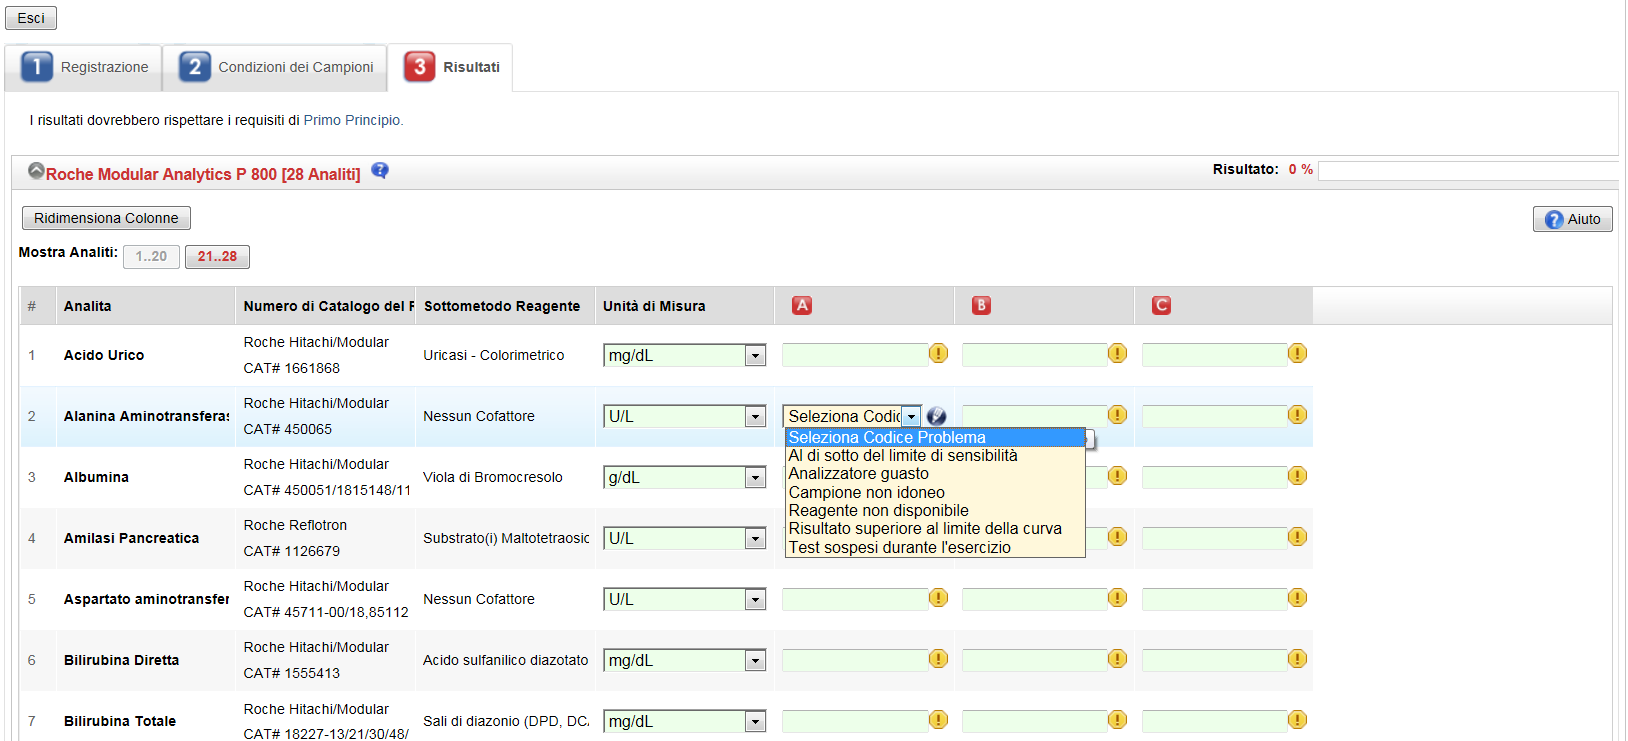1628x741 pixels.
Task: Show analytes 21..28
Action: coord(217,257)
